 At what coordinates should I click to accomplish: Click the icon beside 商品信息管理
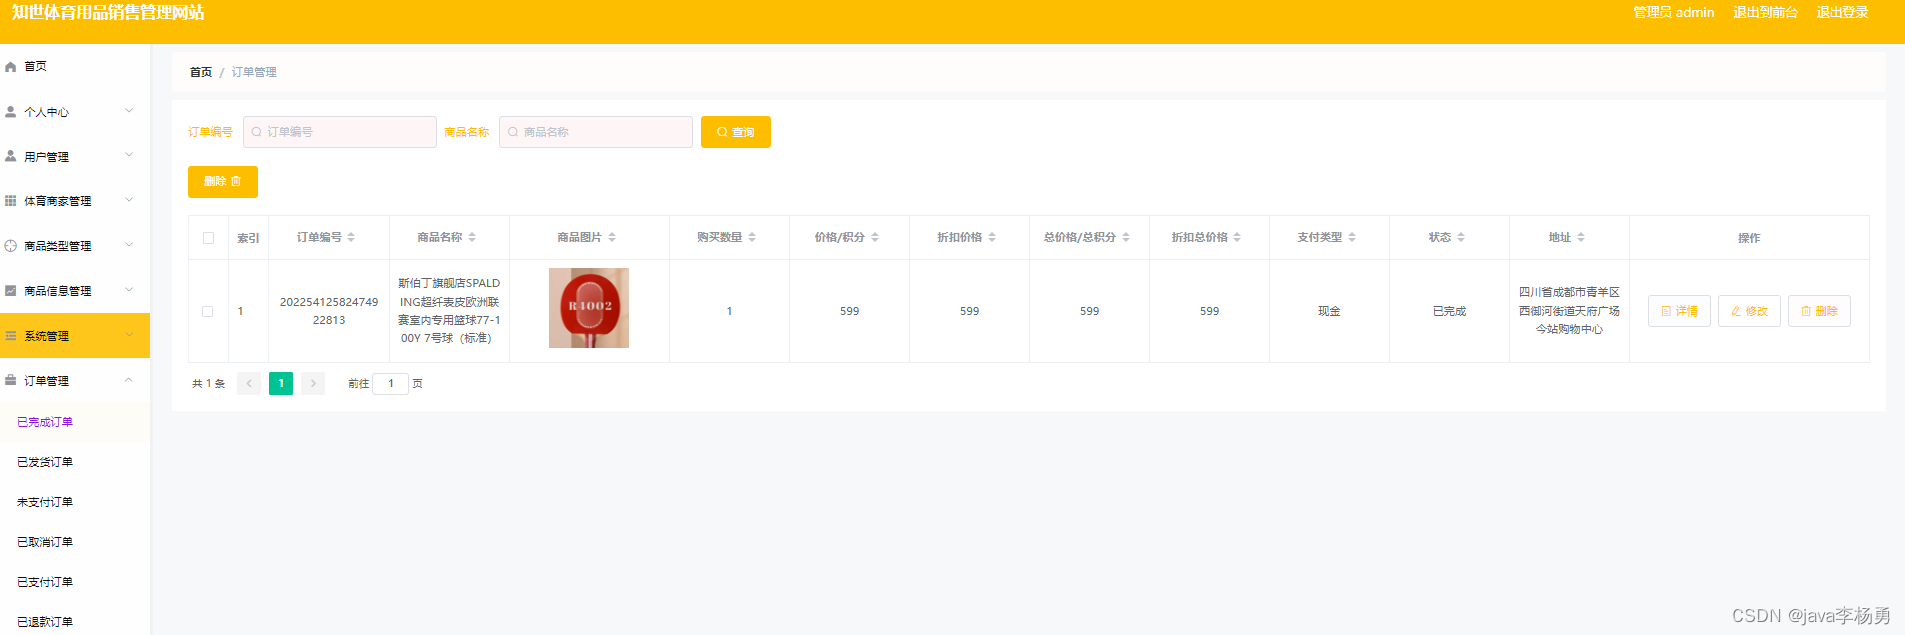coord(11,291)
